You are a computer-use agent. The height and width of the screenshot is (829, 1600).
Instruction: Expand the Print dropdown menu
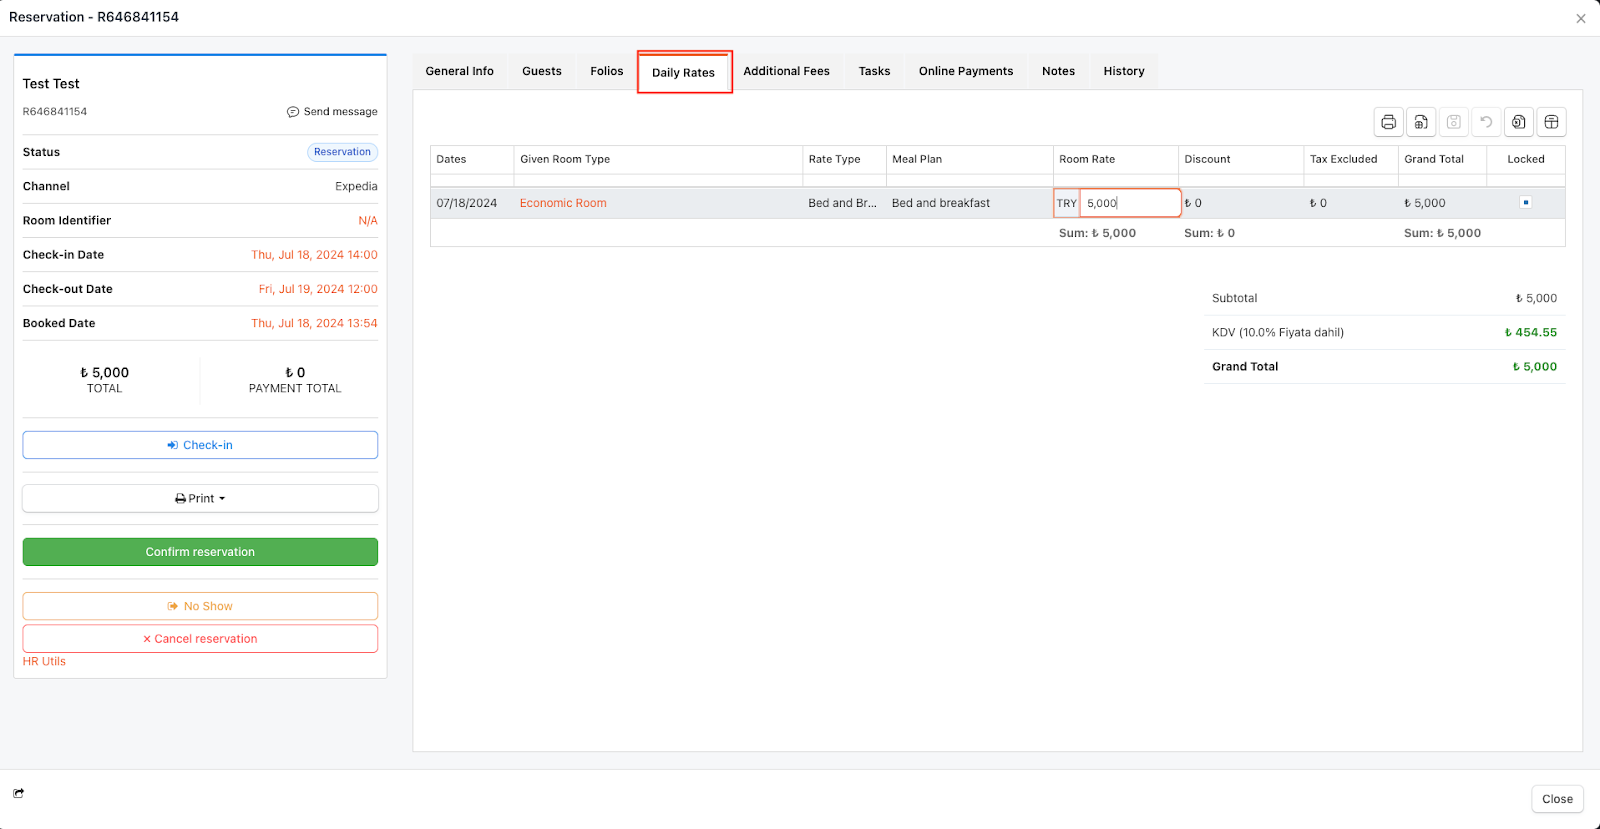pyautogui.click(x=200, y=498)
